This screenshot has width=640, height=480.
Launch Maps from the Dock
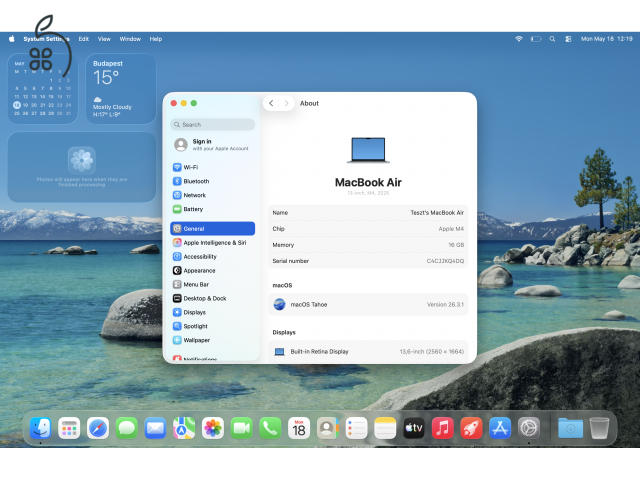click(184, 428)
